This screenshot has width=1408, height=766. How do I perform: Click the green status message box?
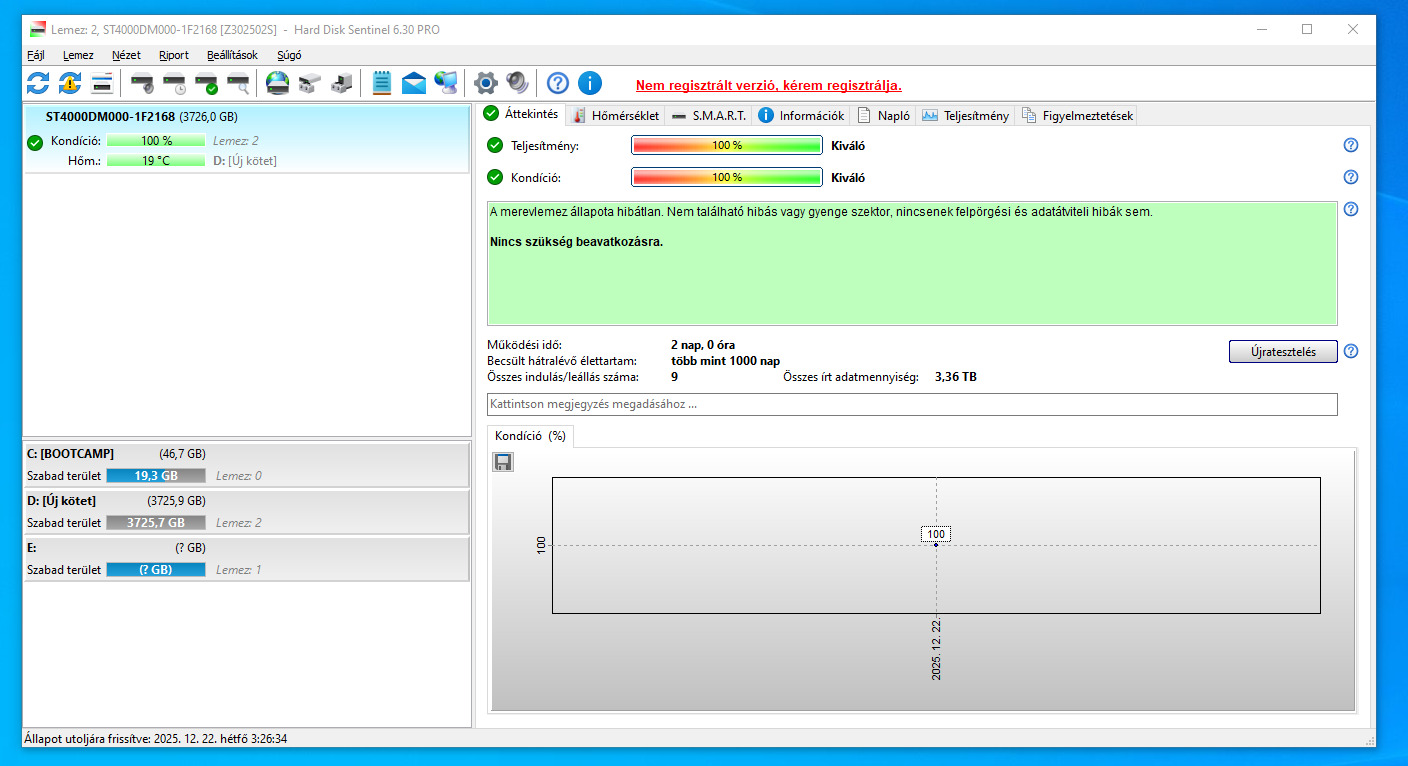click(912, 264)
